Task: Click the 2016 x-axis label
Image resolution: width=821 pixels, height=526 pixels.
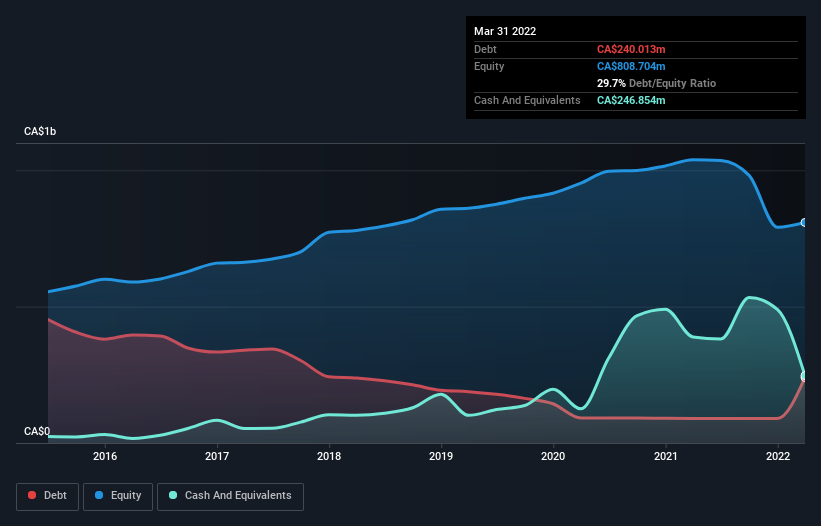Action: tap(105, 456)
